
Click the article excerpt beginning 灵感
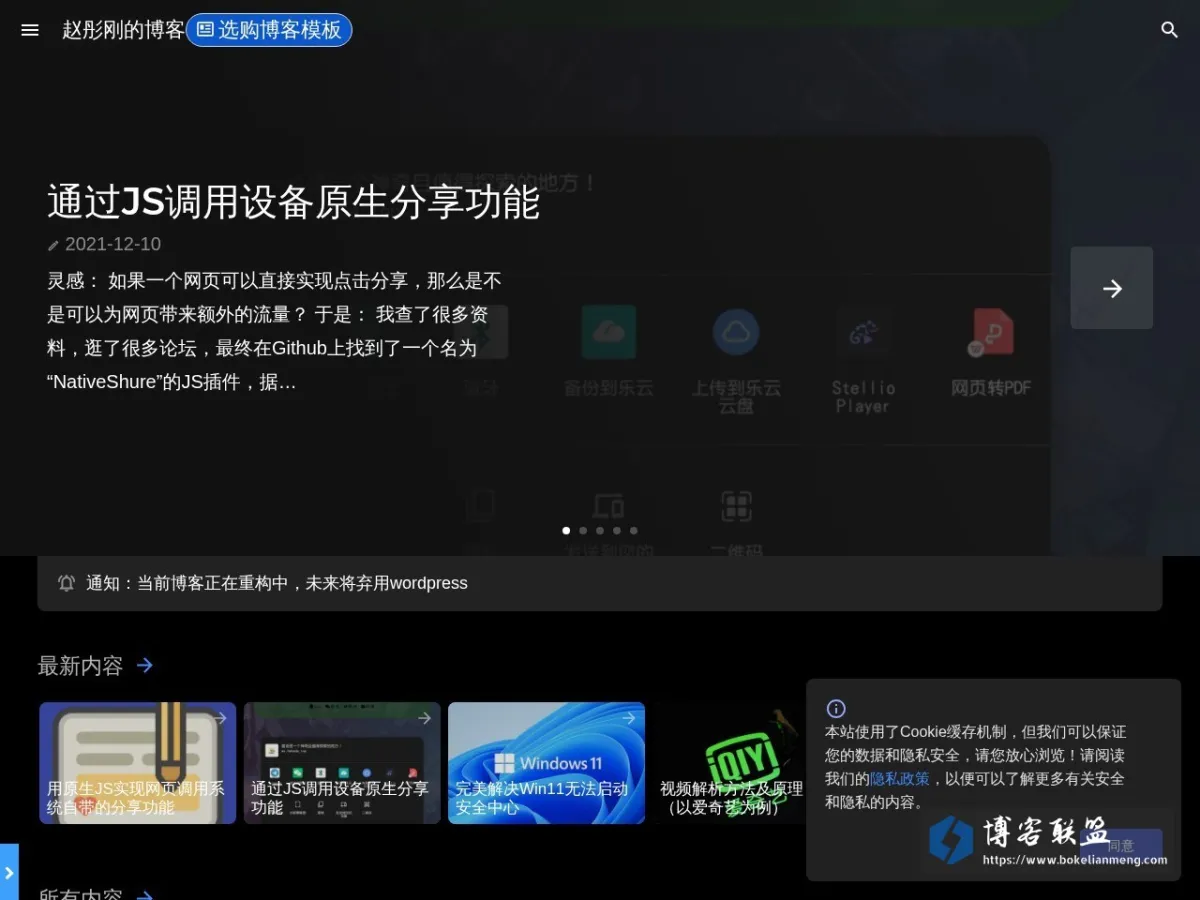click(274, 331)
